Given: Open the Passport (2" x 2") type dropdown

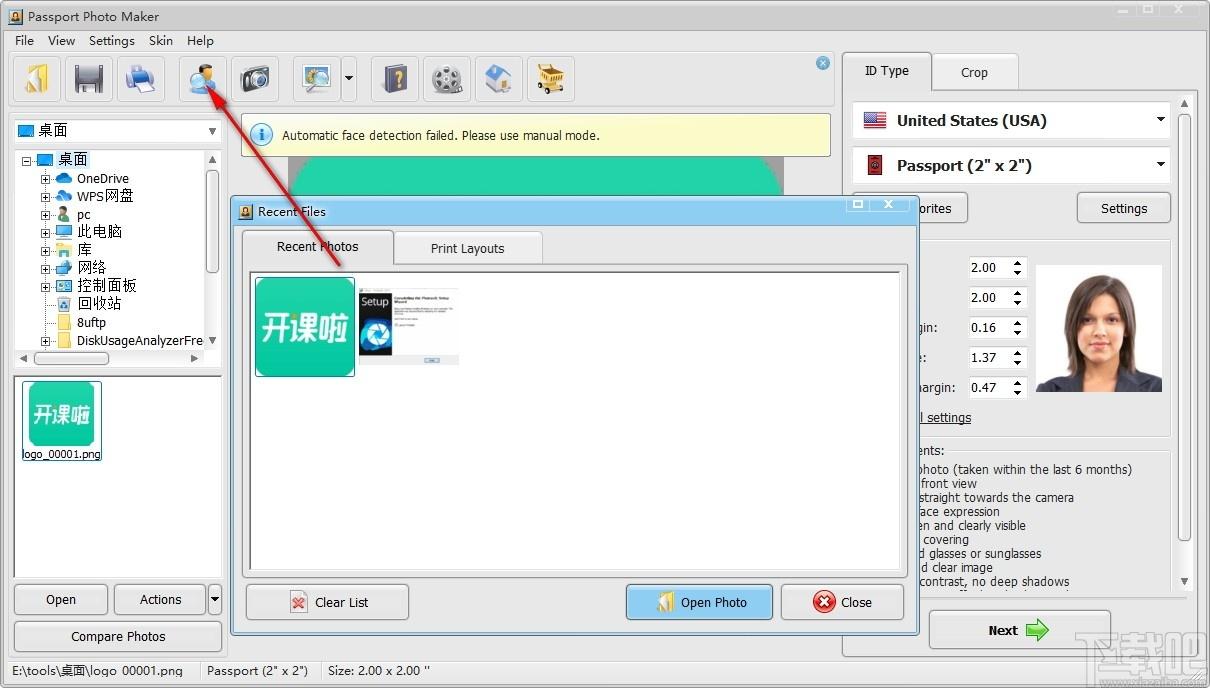Looking at the screenshot, I should (1012, 165).
